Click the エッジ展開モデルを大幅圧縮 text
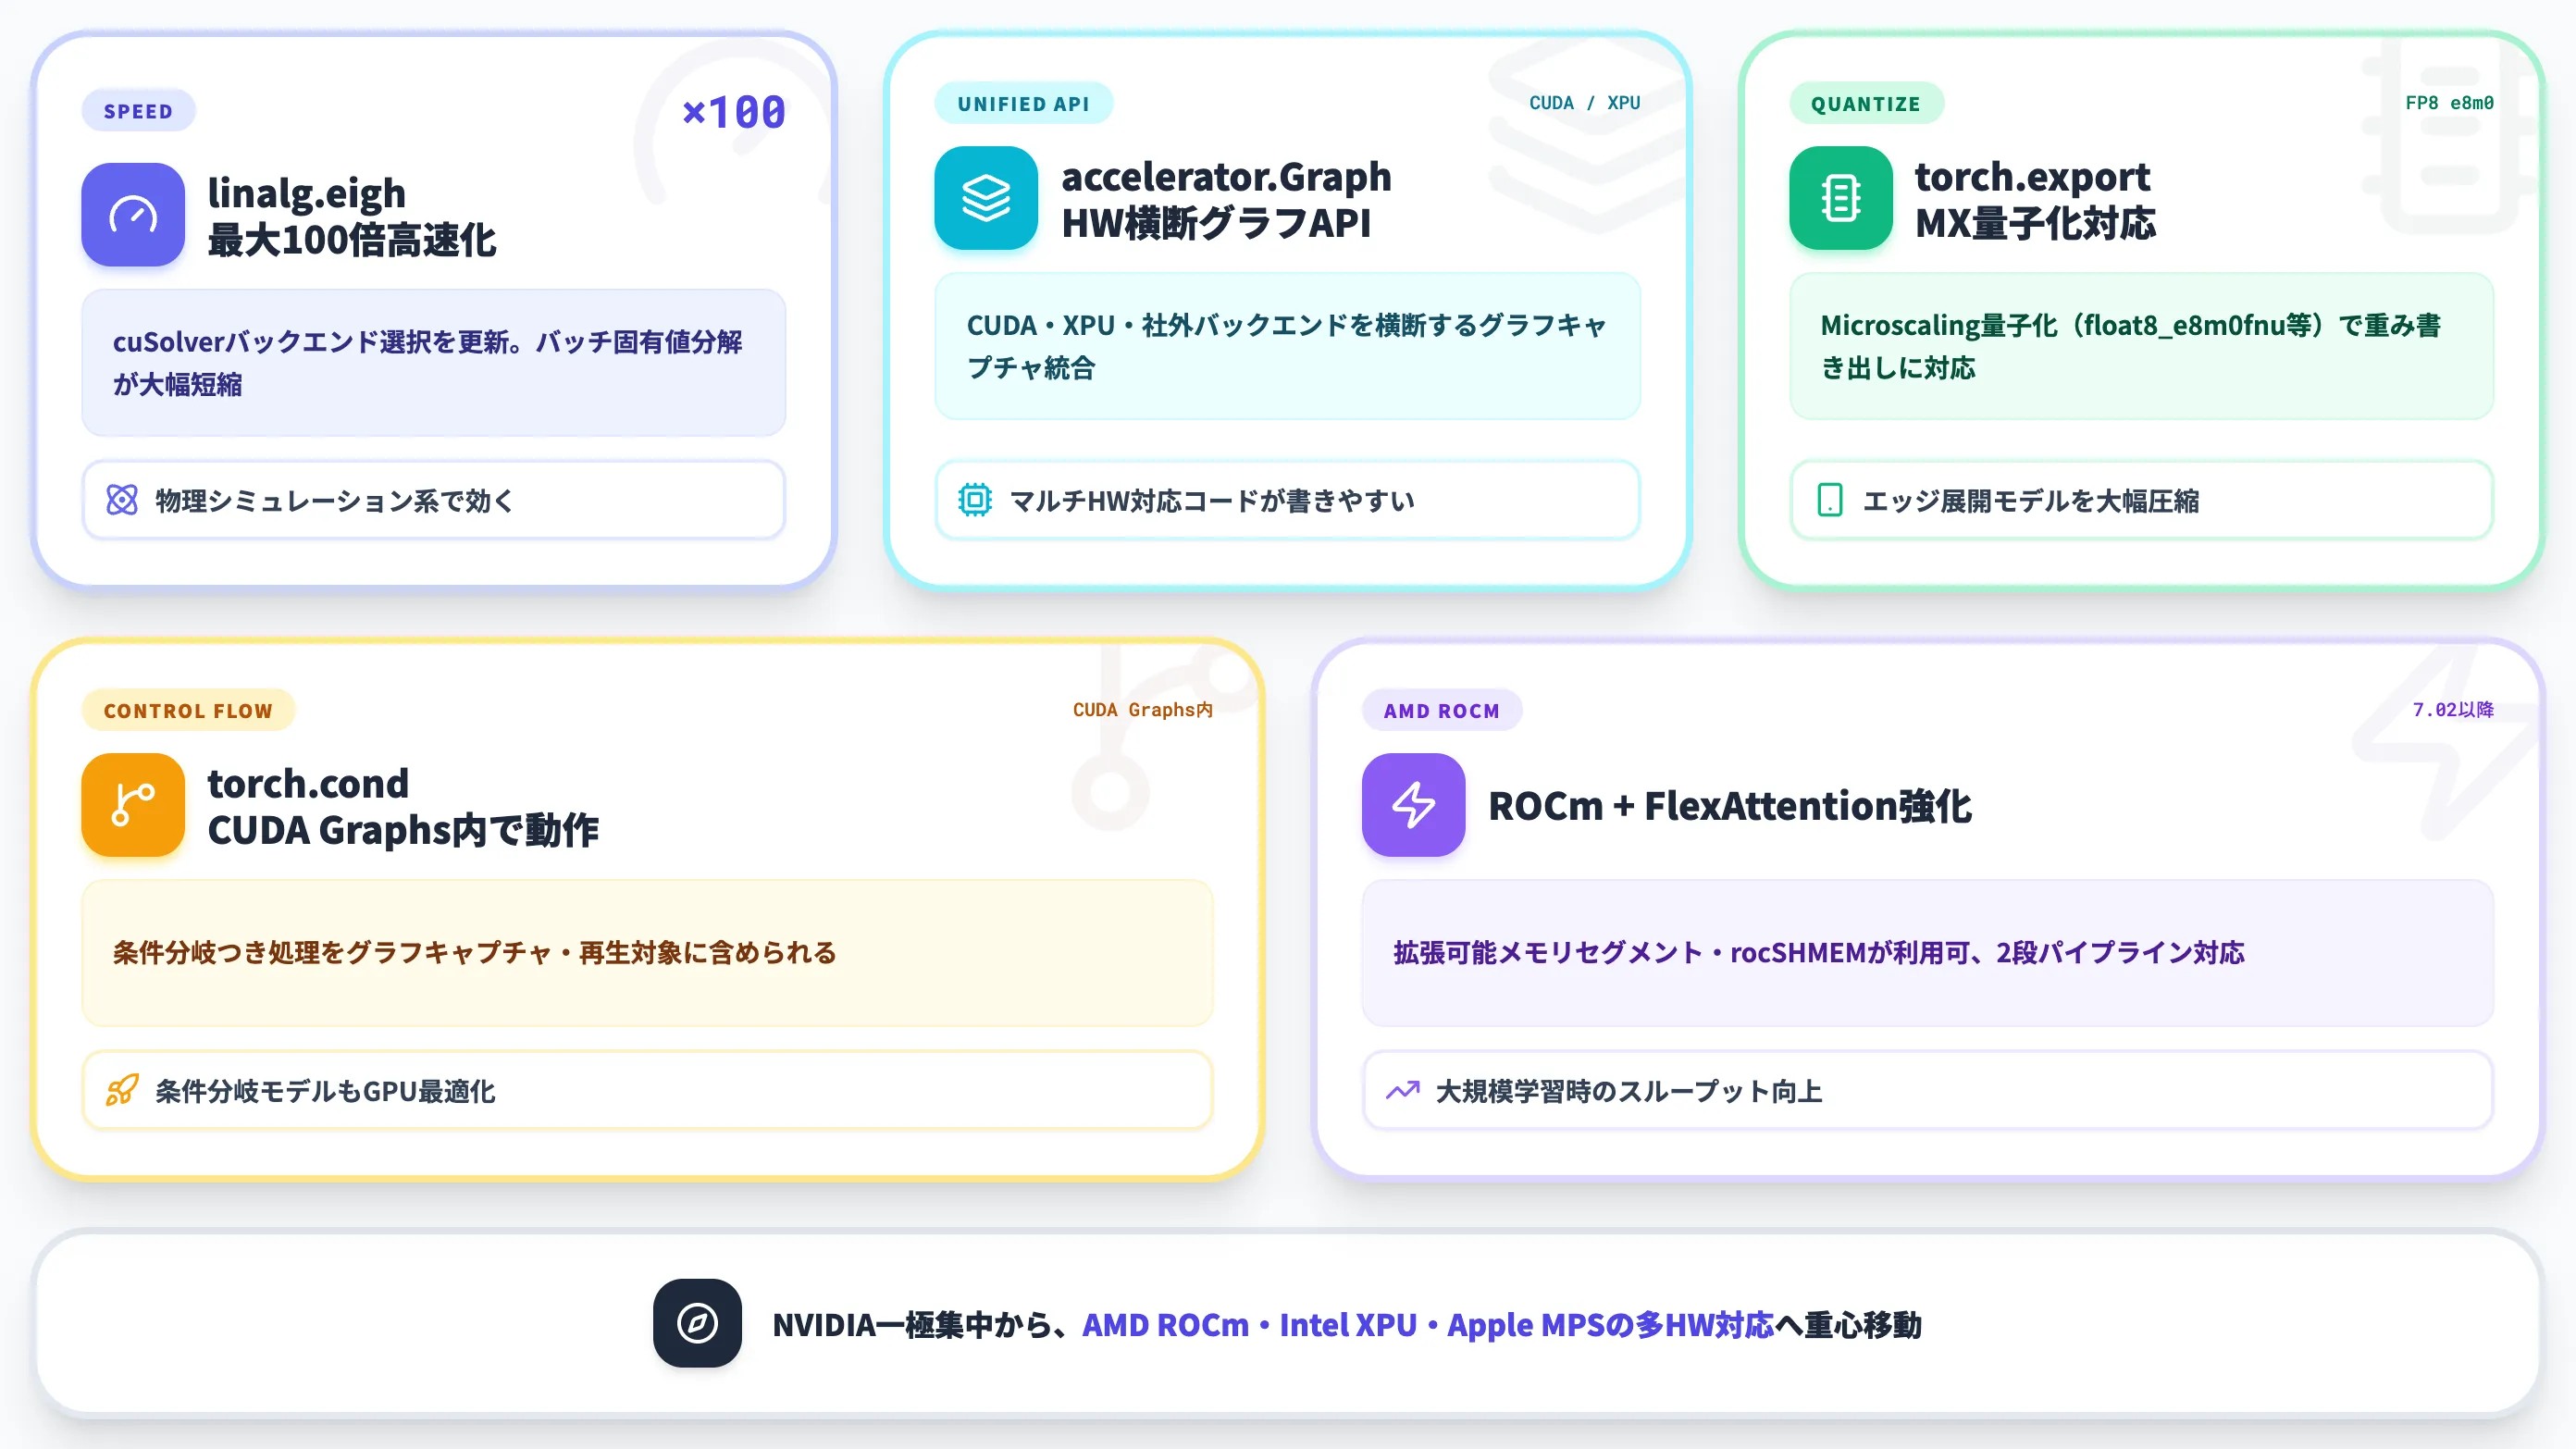Screen dimensions: 2576x1449 pos(2031,501)
